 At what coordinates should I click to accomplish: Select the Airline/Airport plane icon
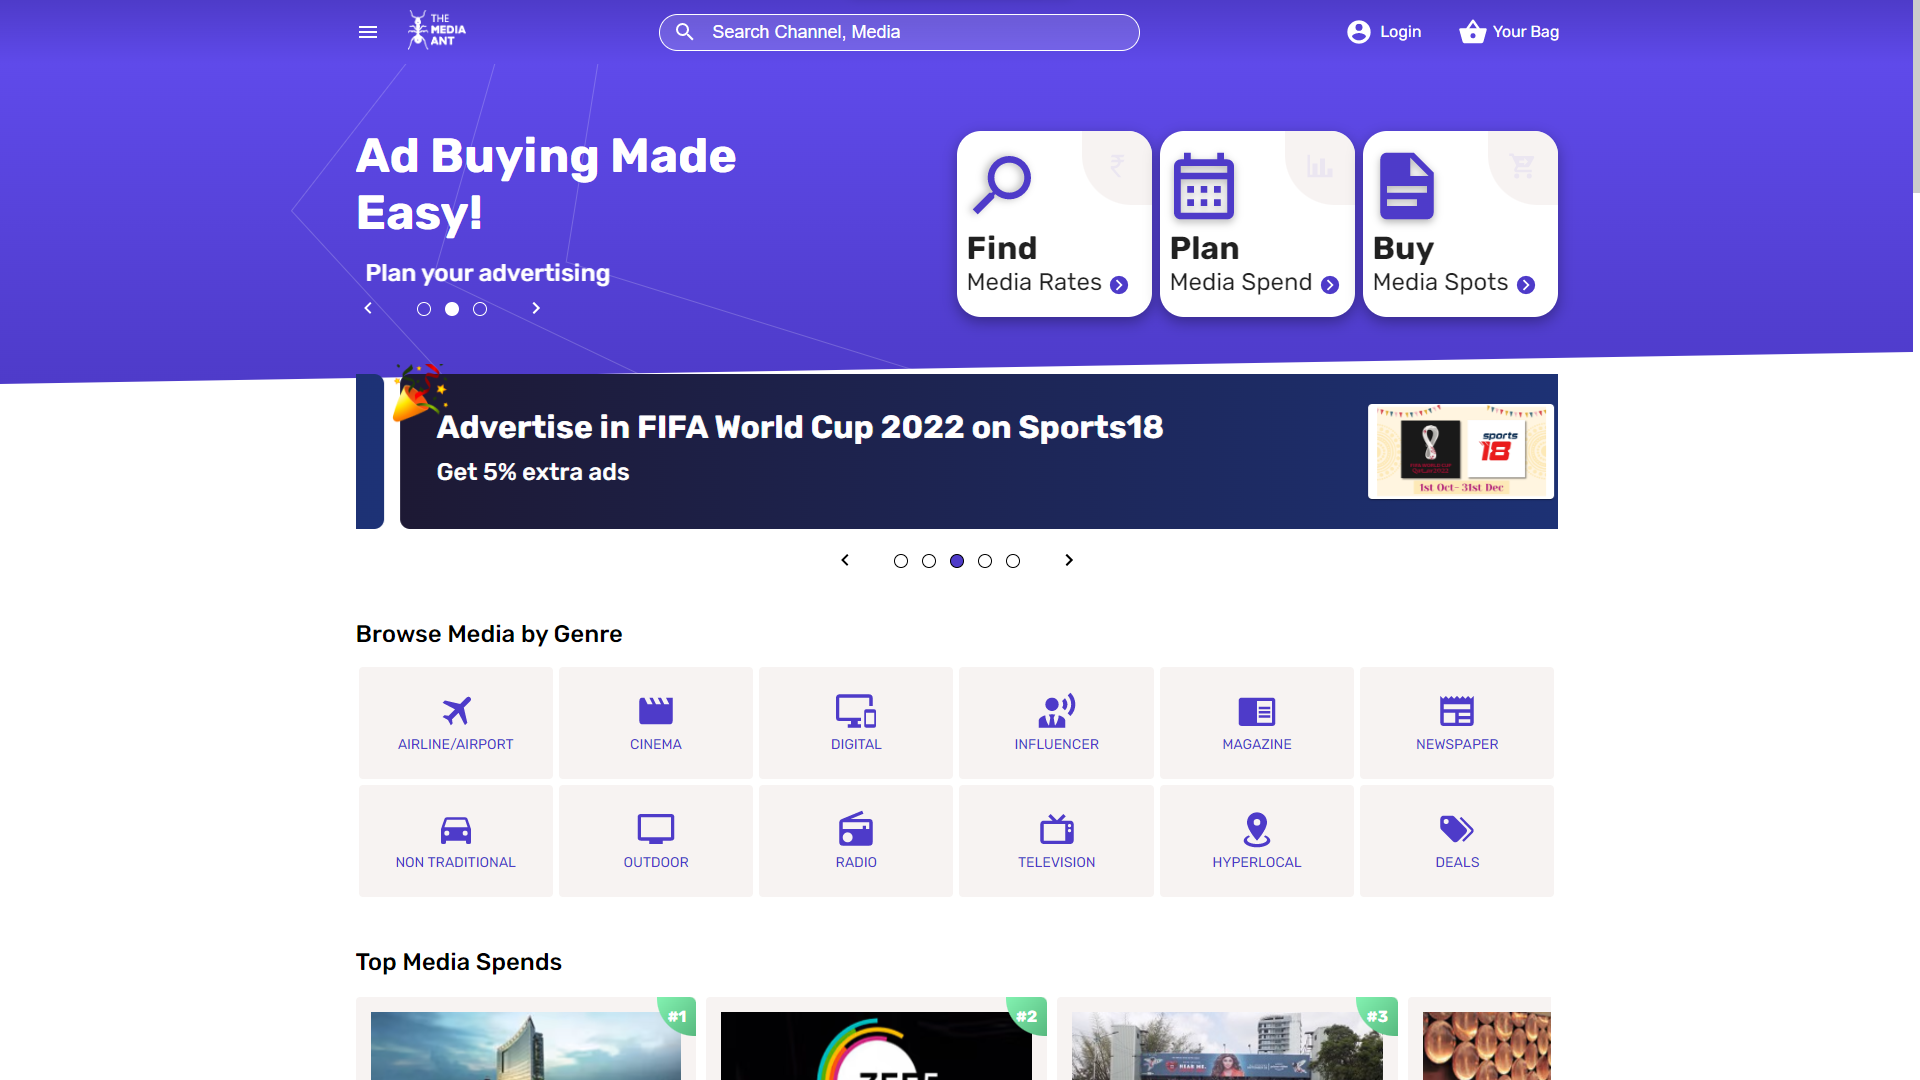pos(456,711)
